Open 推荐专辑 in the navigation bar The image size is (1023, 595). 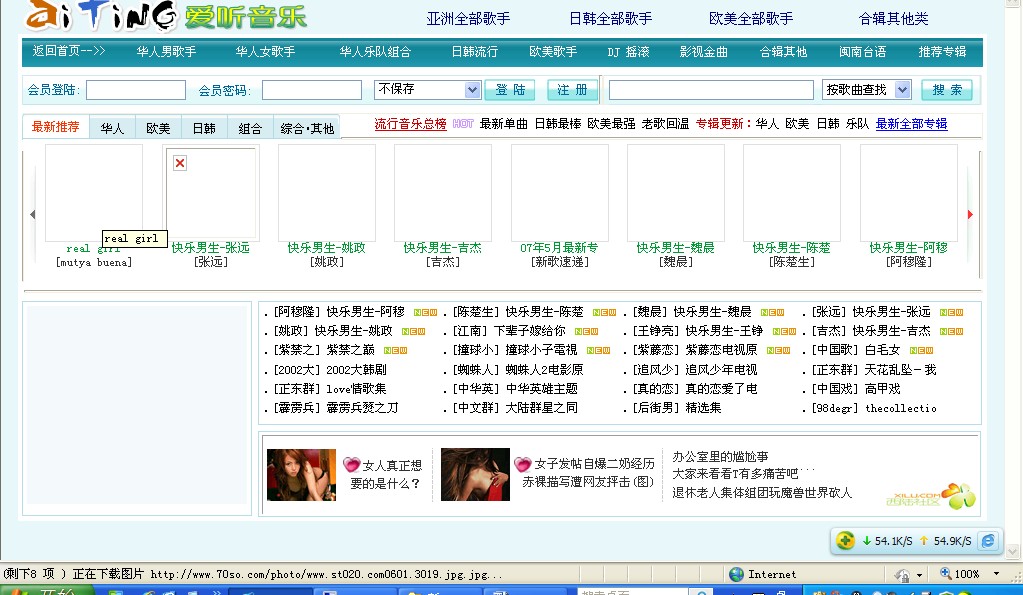[x=942, y=52]
